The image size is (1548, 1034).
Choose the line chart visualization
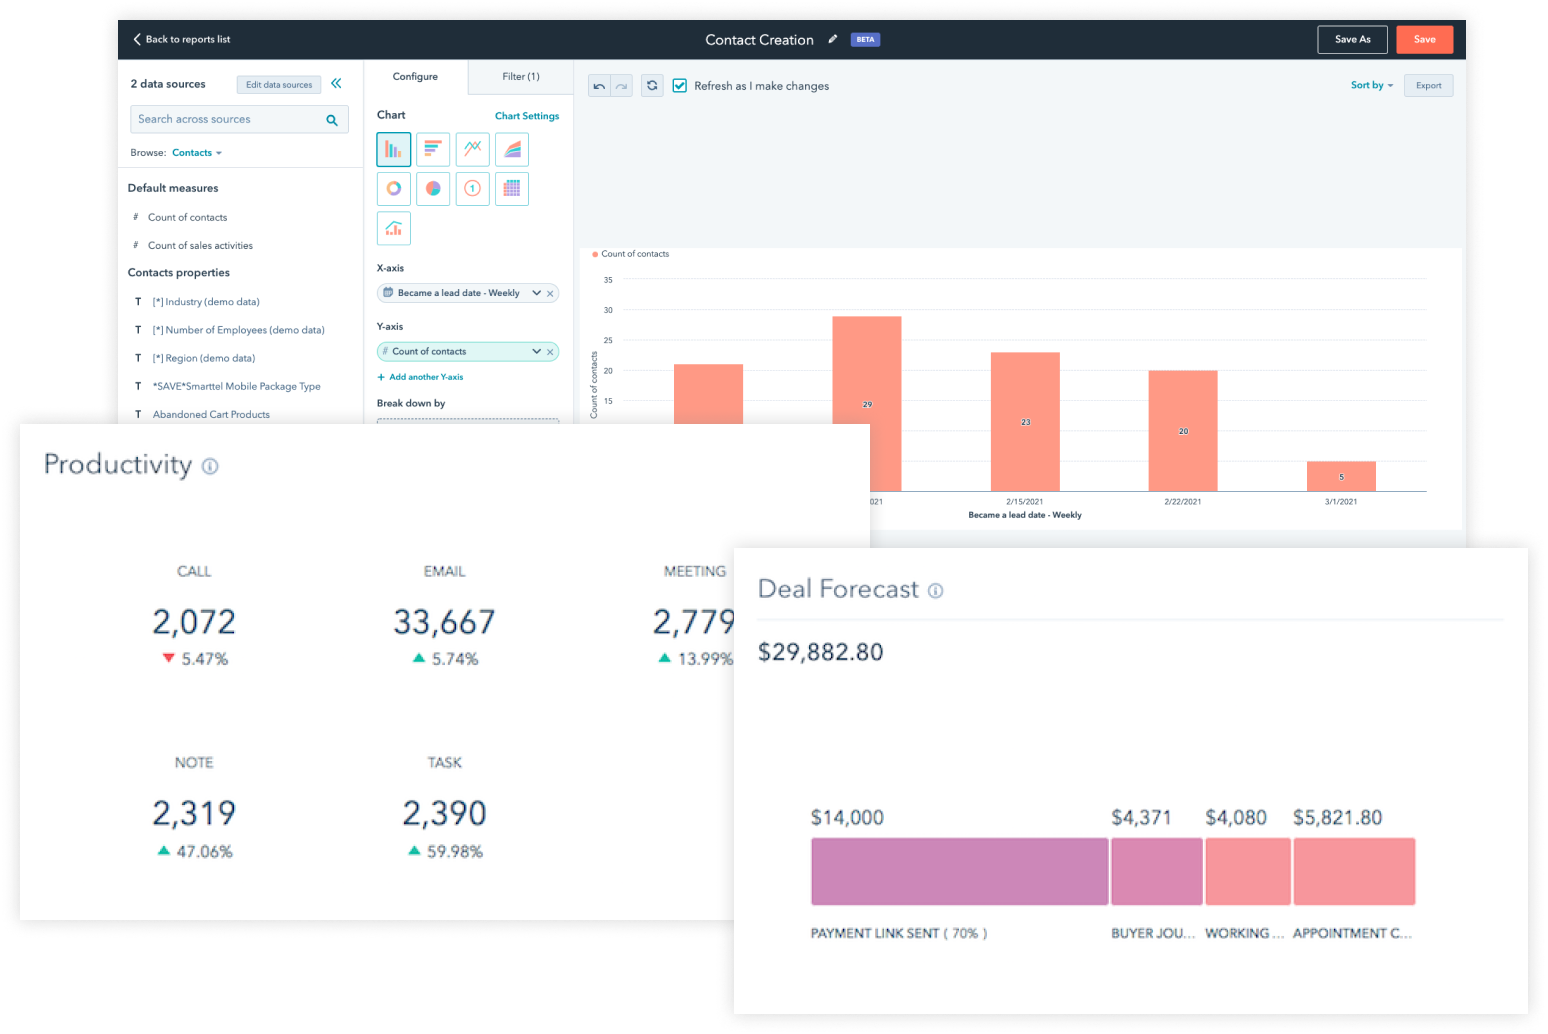click(x=472, y=149)
